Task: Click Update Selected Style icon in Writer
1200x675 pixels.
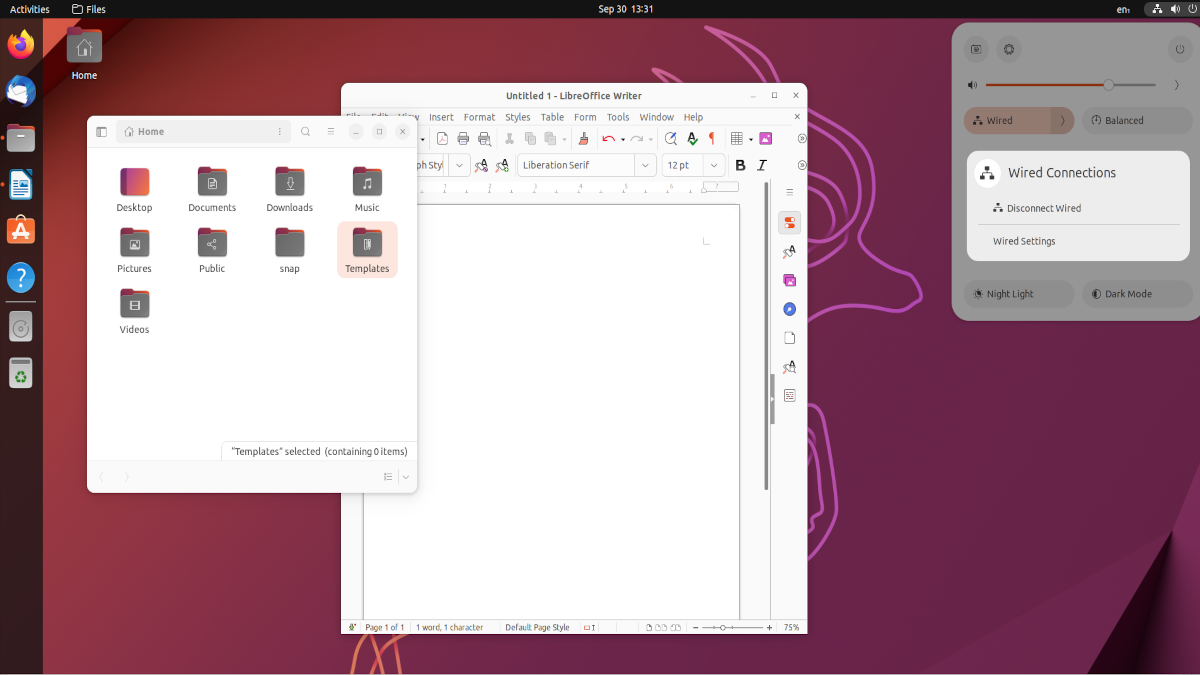Action: [482, 165]
